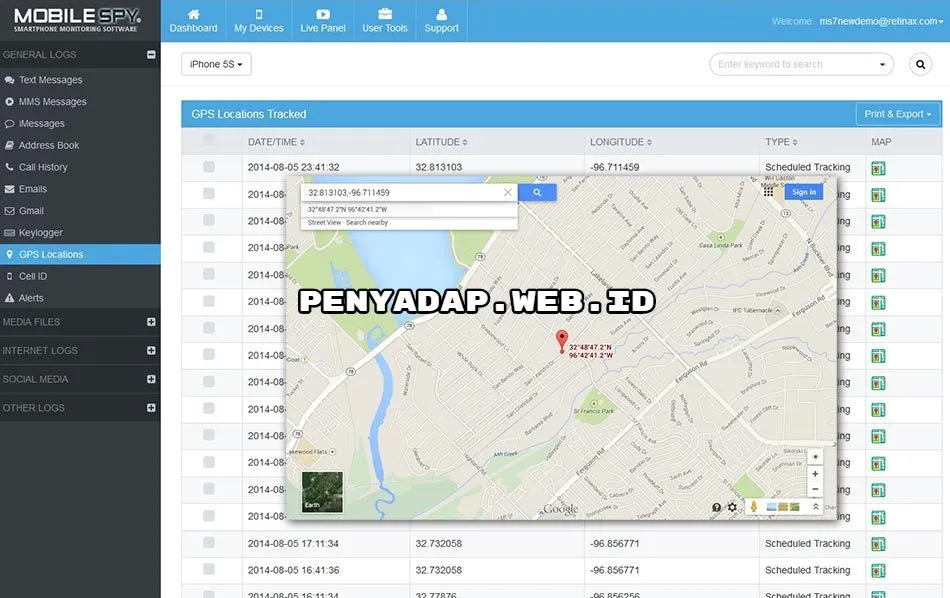The image size is (950, 598).
Task: Select the Street View pegman icon
Action: (x=754, y=507)
